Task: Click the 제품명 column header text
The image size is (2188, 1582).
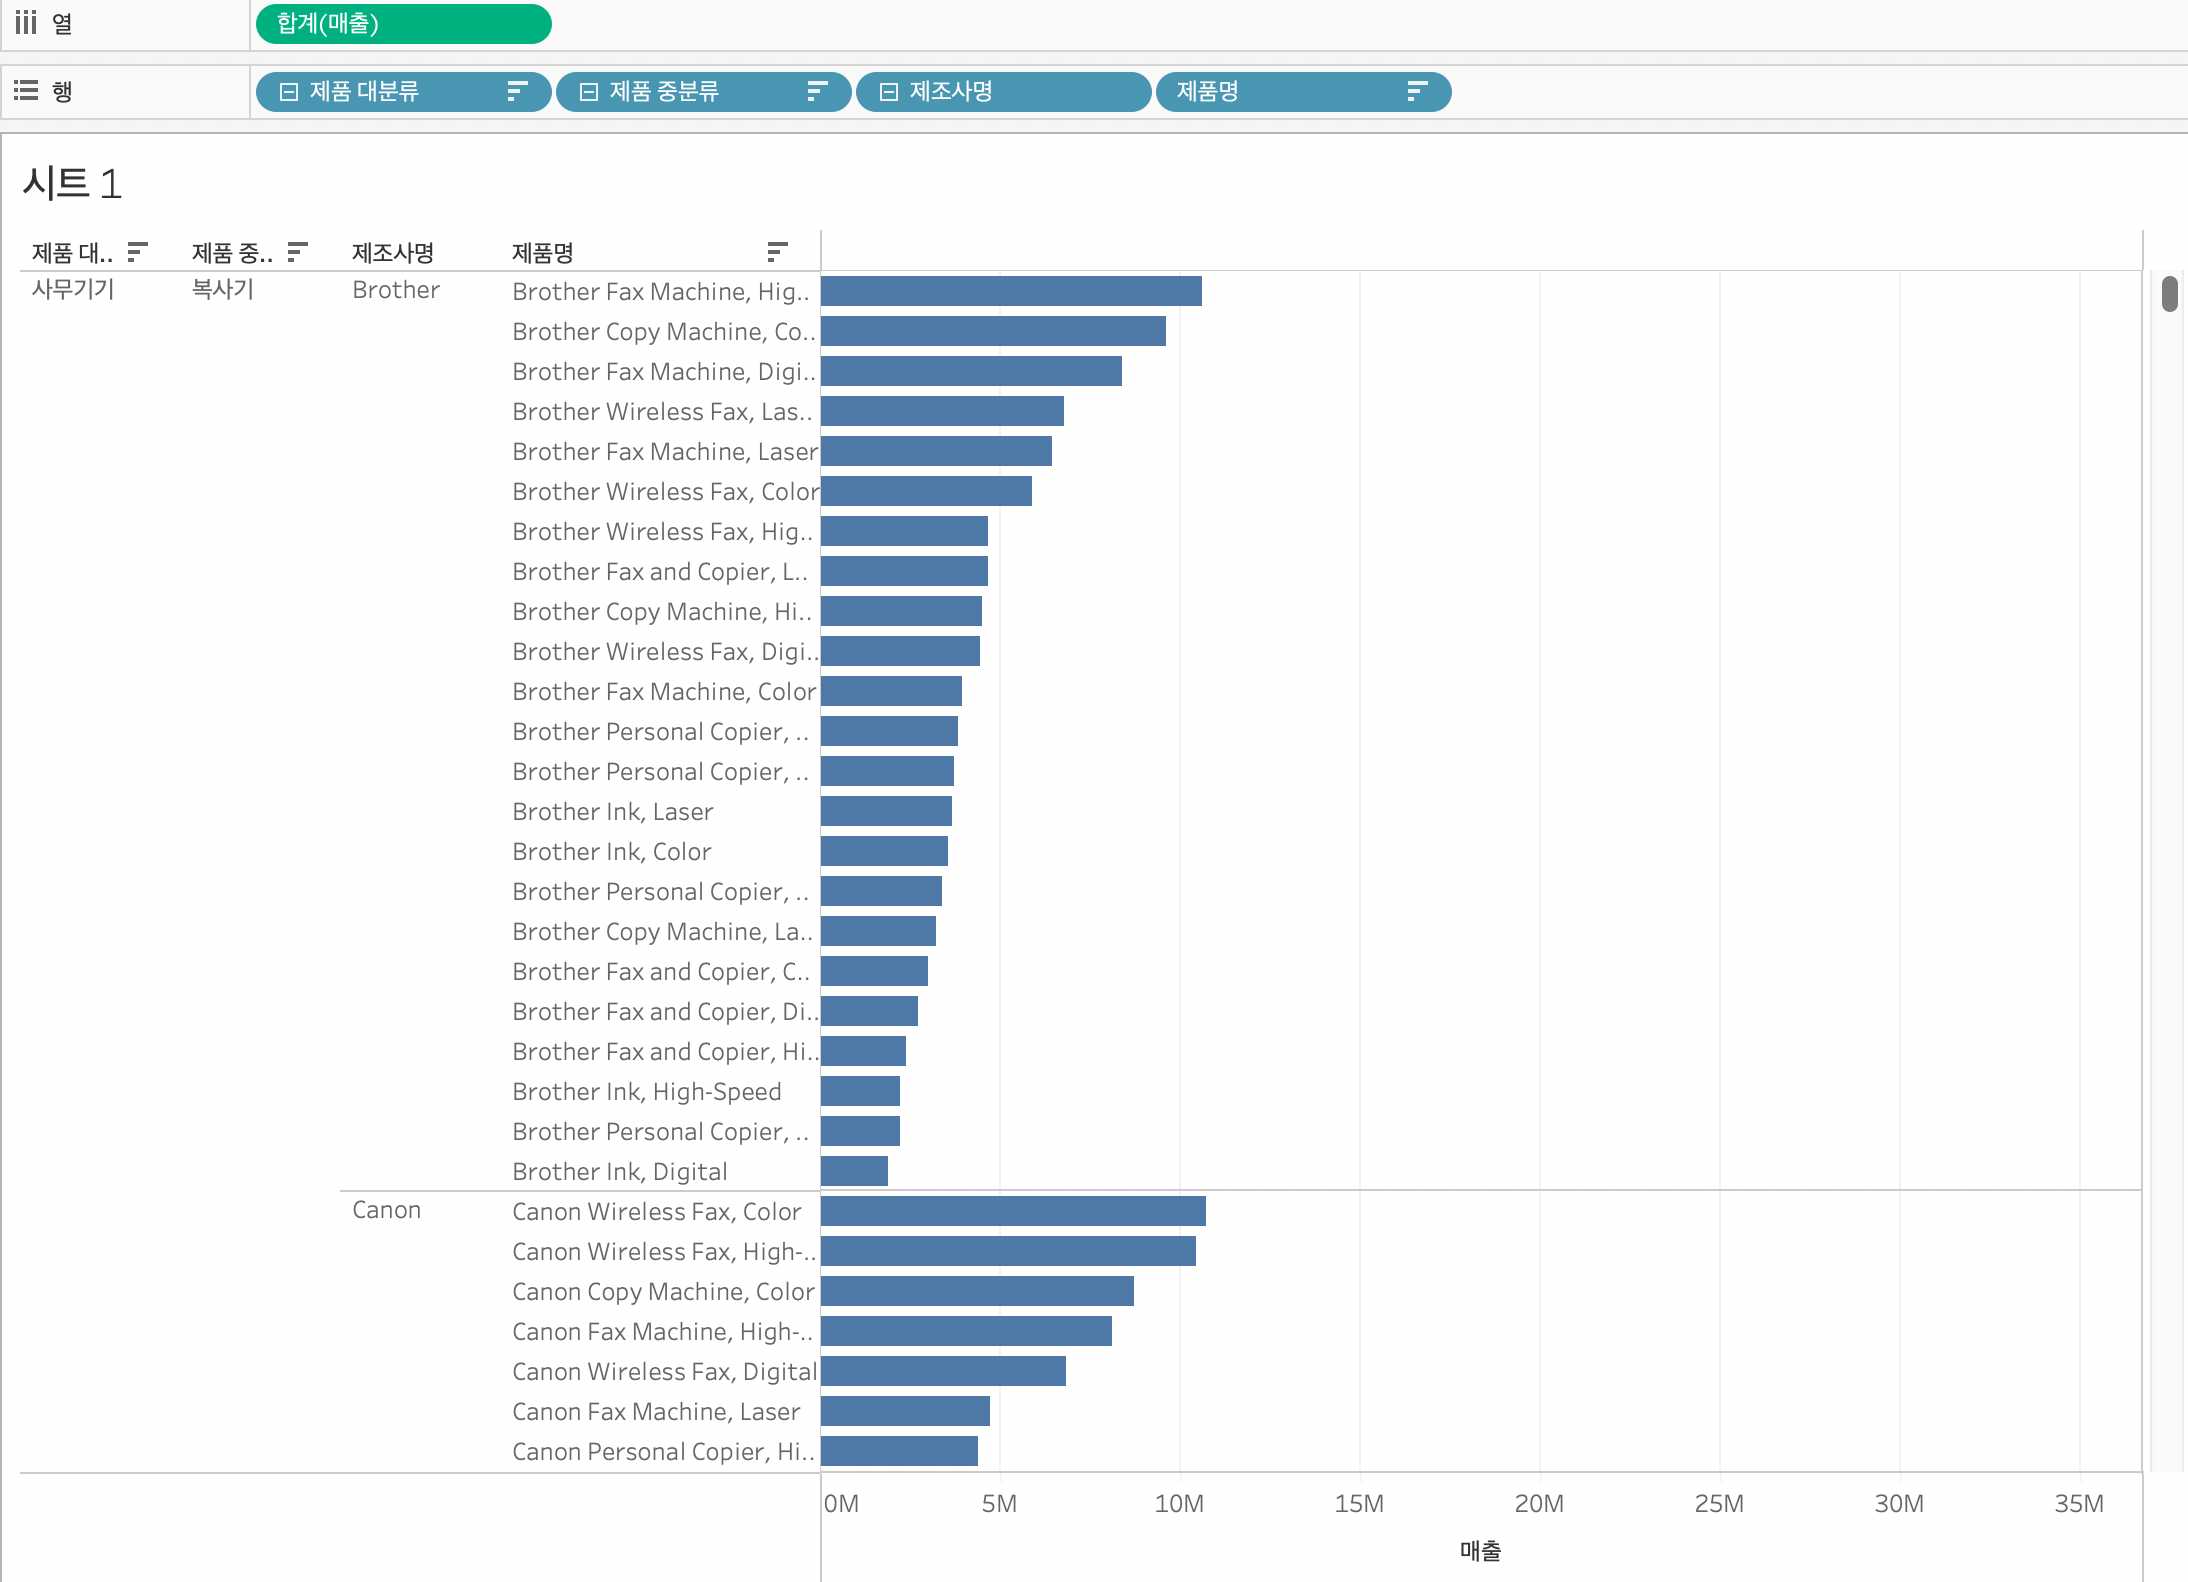Action: 543,253
